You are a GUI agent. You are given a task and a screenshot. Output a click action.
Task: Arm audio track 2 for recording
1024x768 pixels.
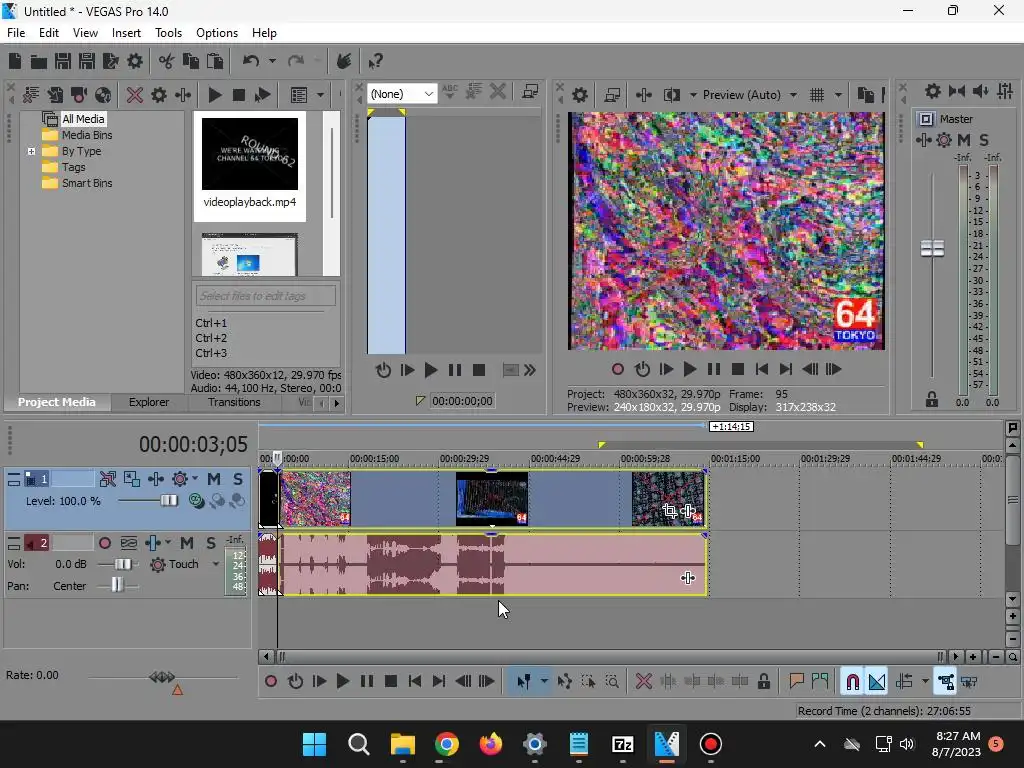105,543
